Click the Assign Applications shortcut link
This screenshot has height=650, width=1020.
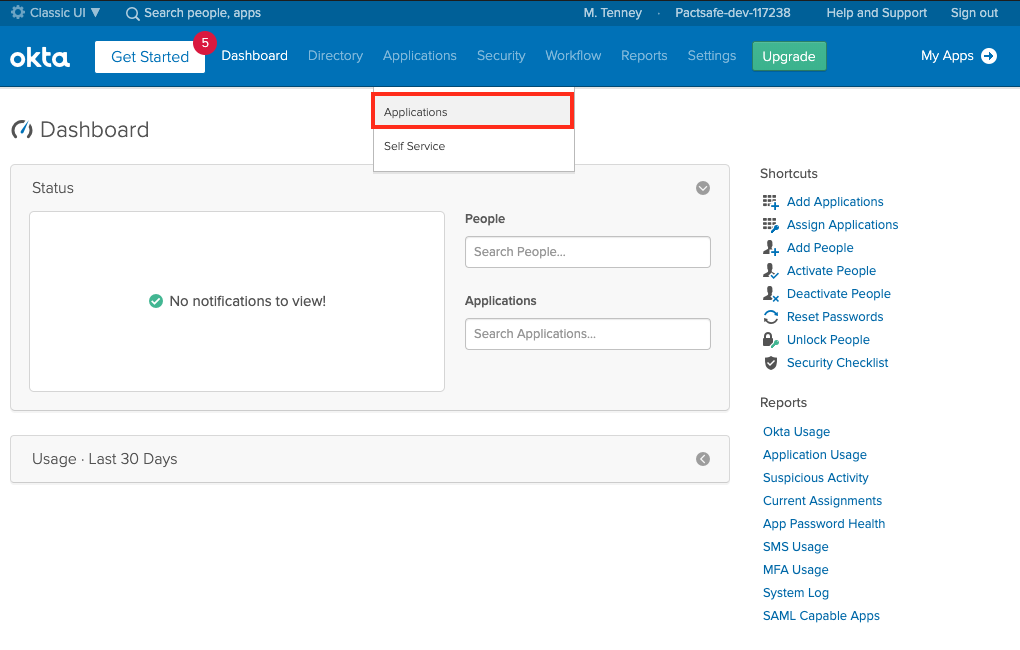pyautogui.click(x=842, y=225)
